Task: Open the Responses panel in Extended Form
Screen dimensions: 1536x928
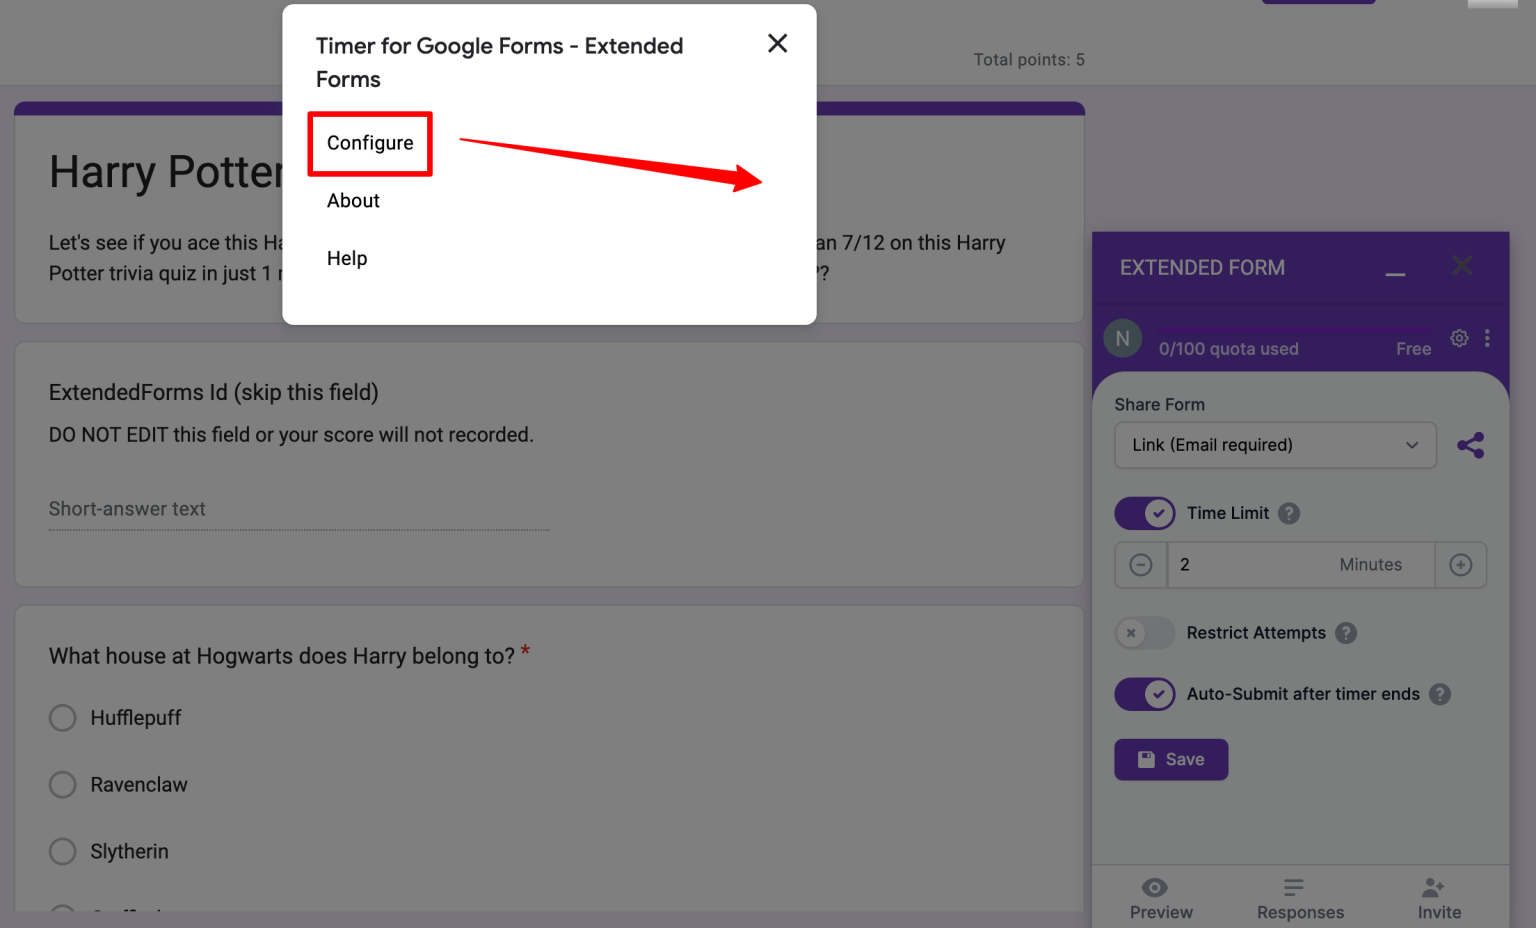Action: (1299, 897)
